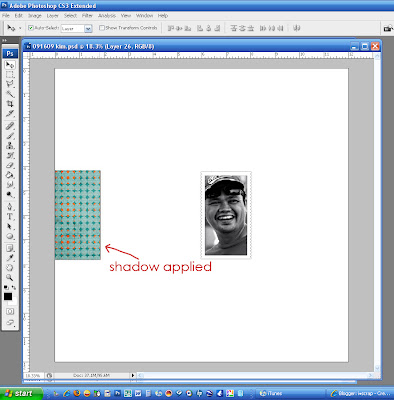Click the background white color swatch
This screenshot has width=394, height=400.
click(14, 302)
